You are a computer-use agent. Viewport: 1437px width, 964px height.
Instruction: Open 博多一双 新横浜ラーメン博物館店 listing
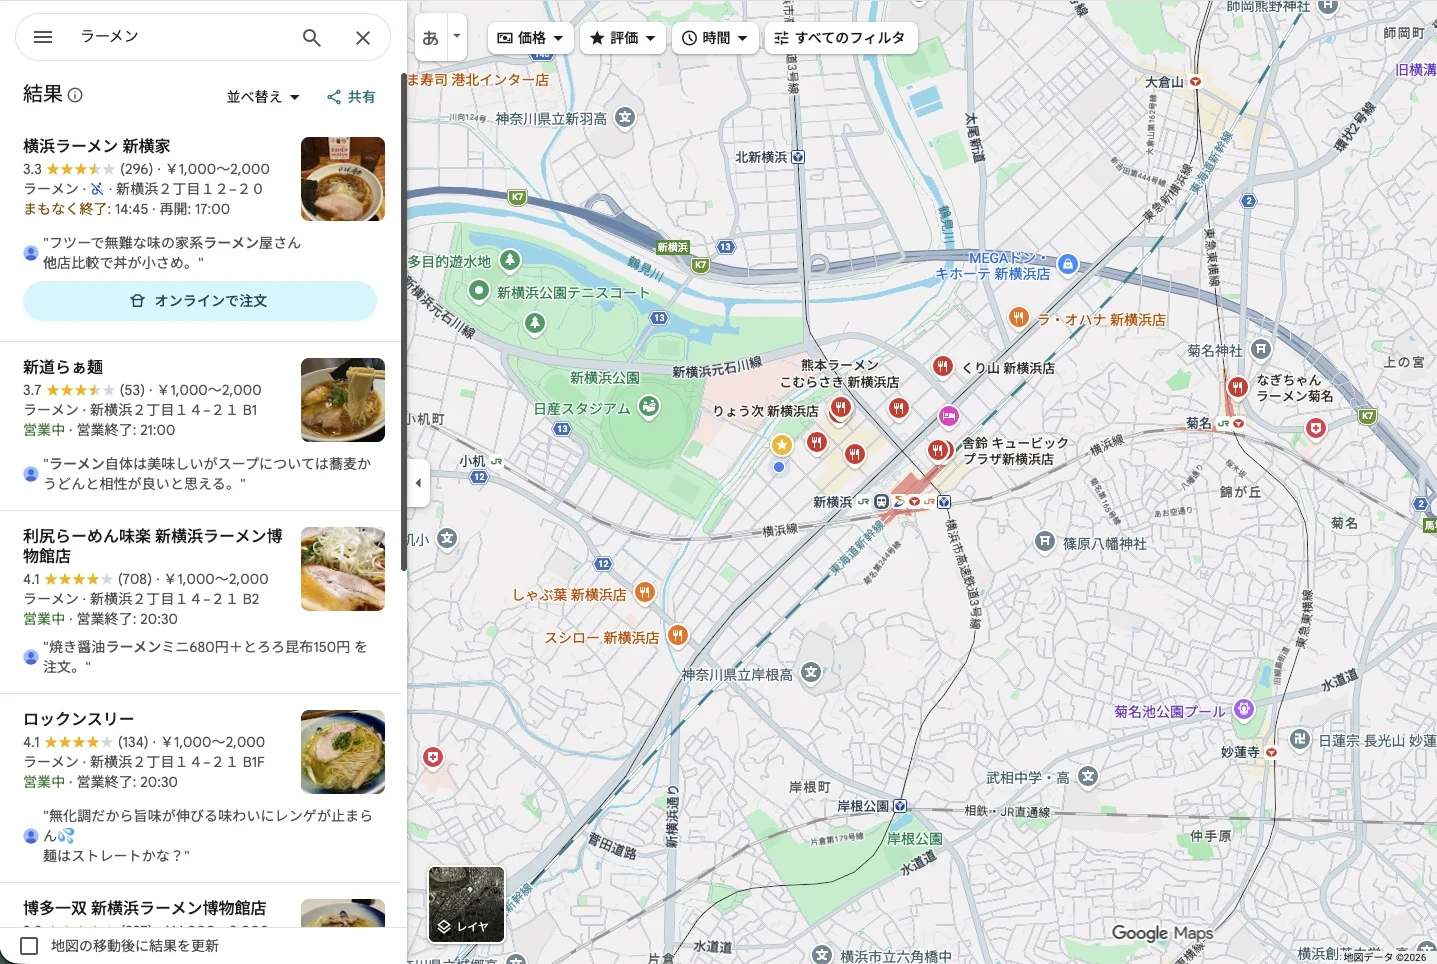145,908
